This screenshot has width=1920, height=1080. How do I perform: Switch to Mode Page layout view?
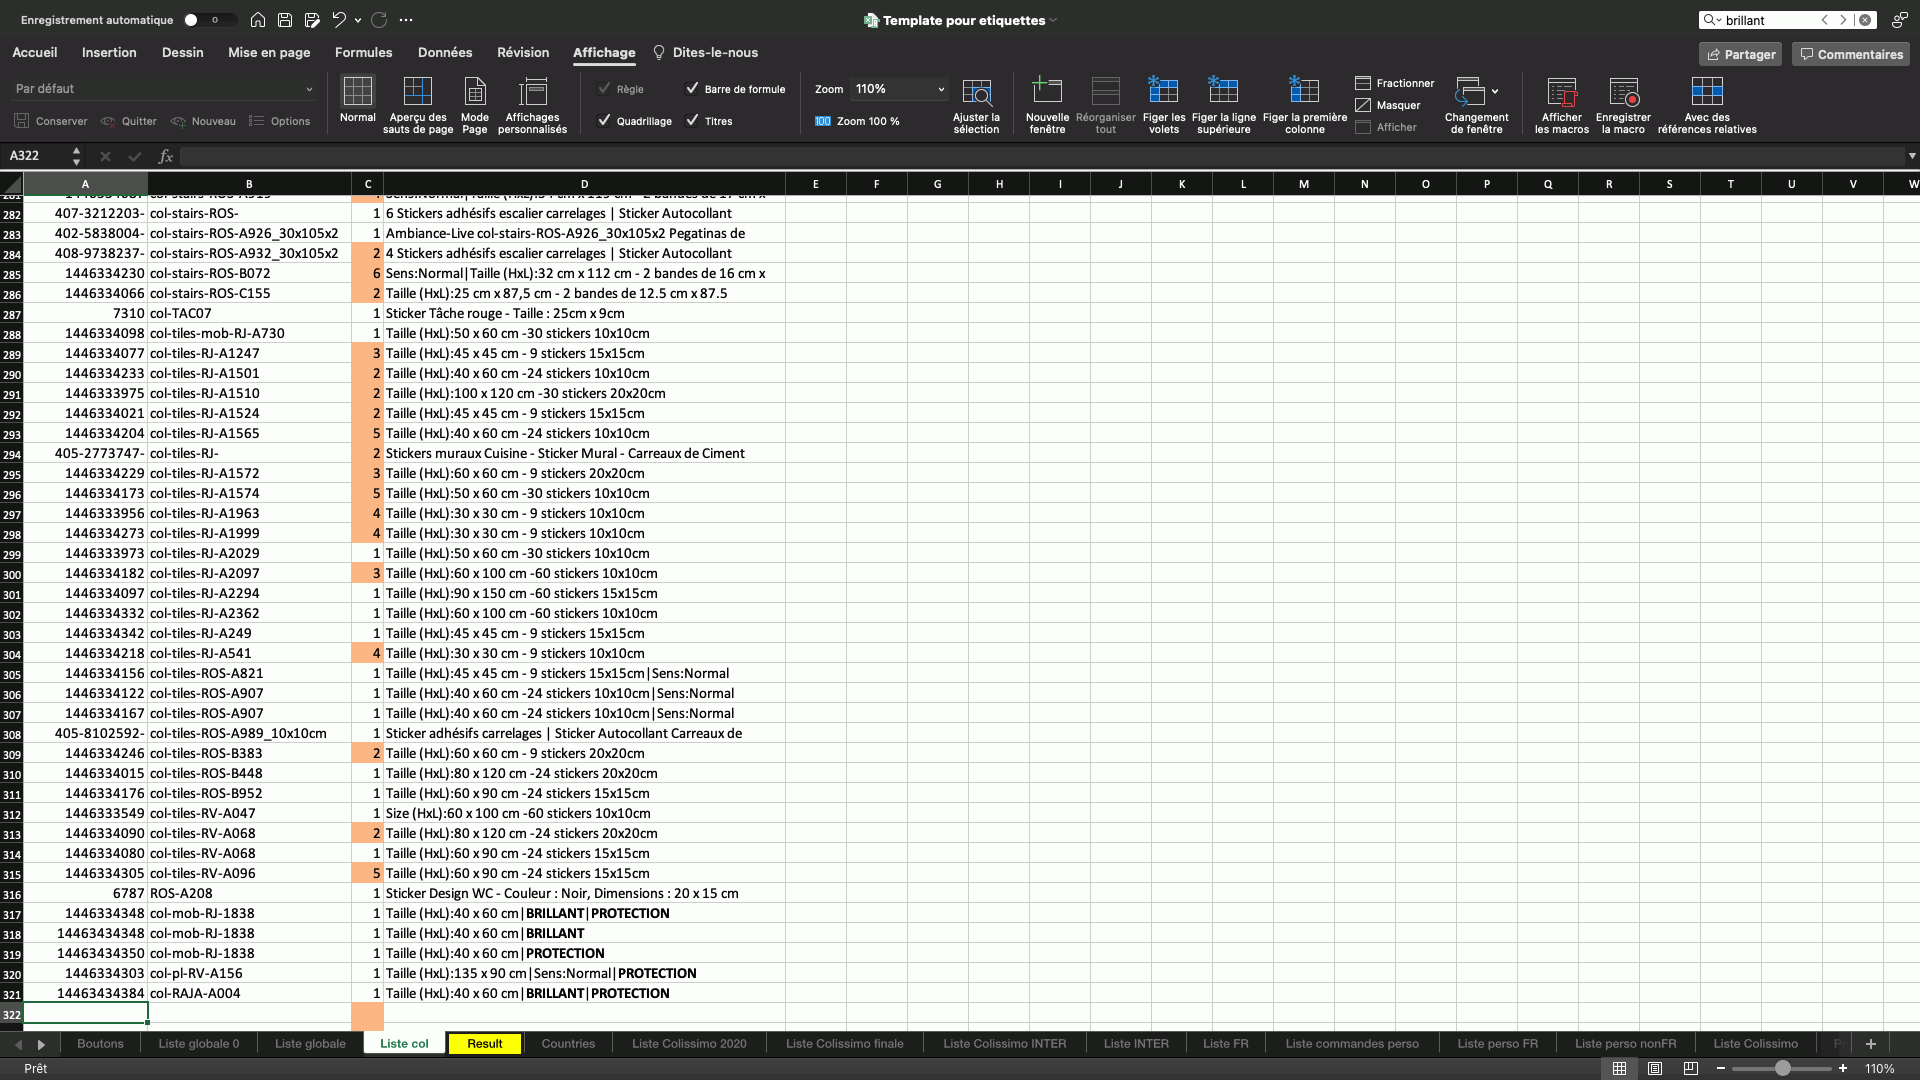[475, 104]
